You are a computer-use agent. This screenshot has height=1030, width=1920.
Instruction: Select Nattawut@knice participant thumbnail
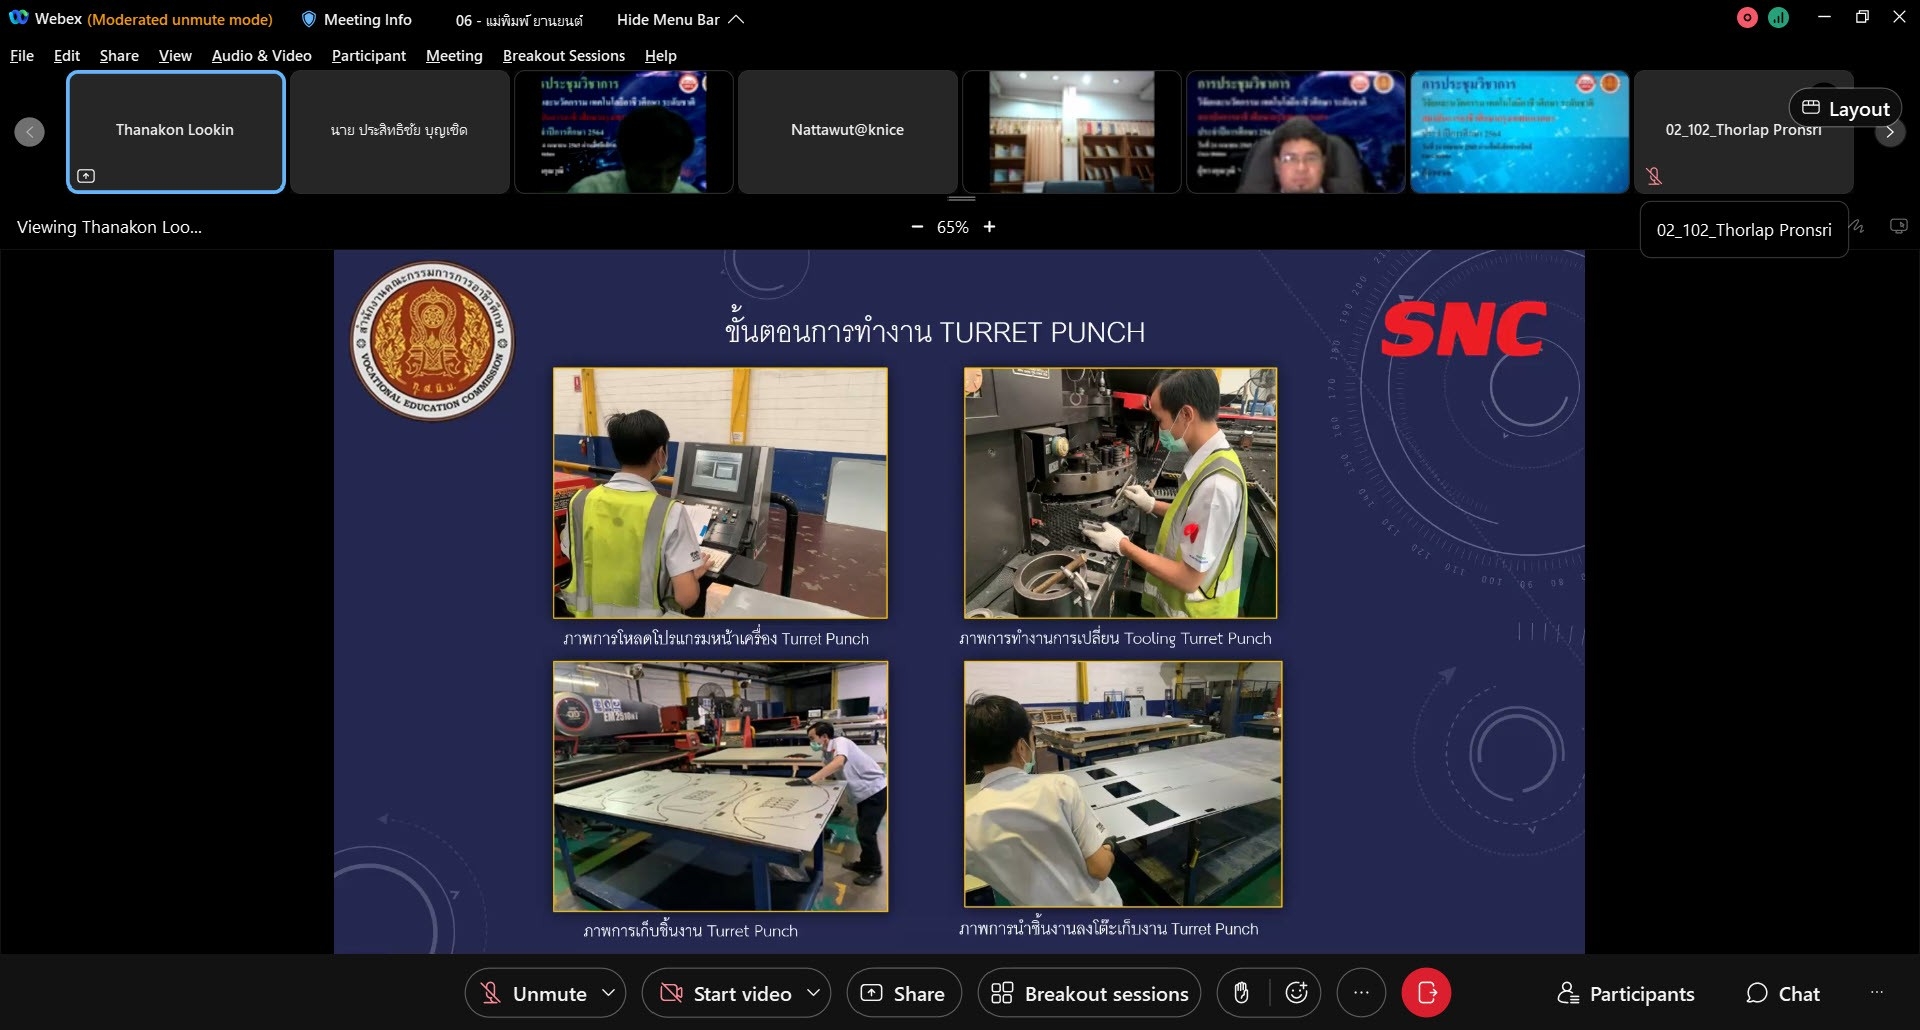[x=847, y=131]
